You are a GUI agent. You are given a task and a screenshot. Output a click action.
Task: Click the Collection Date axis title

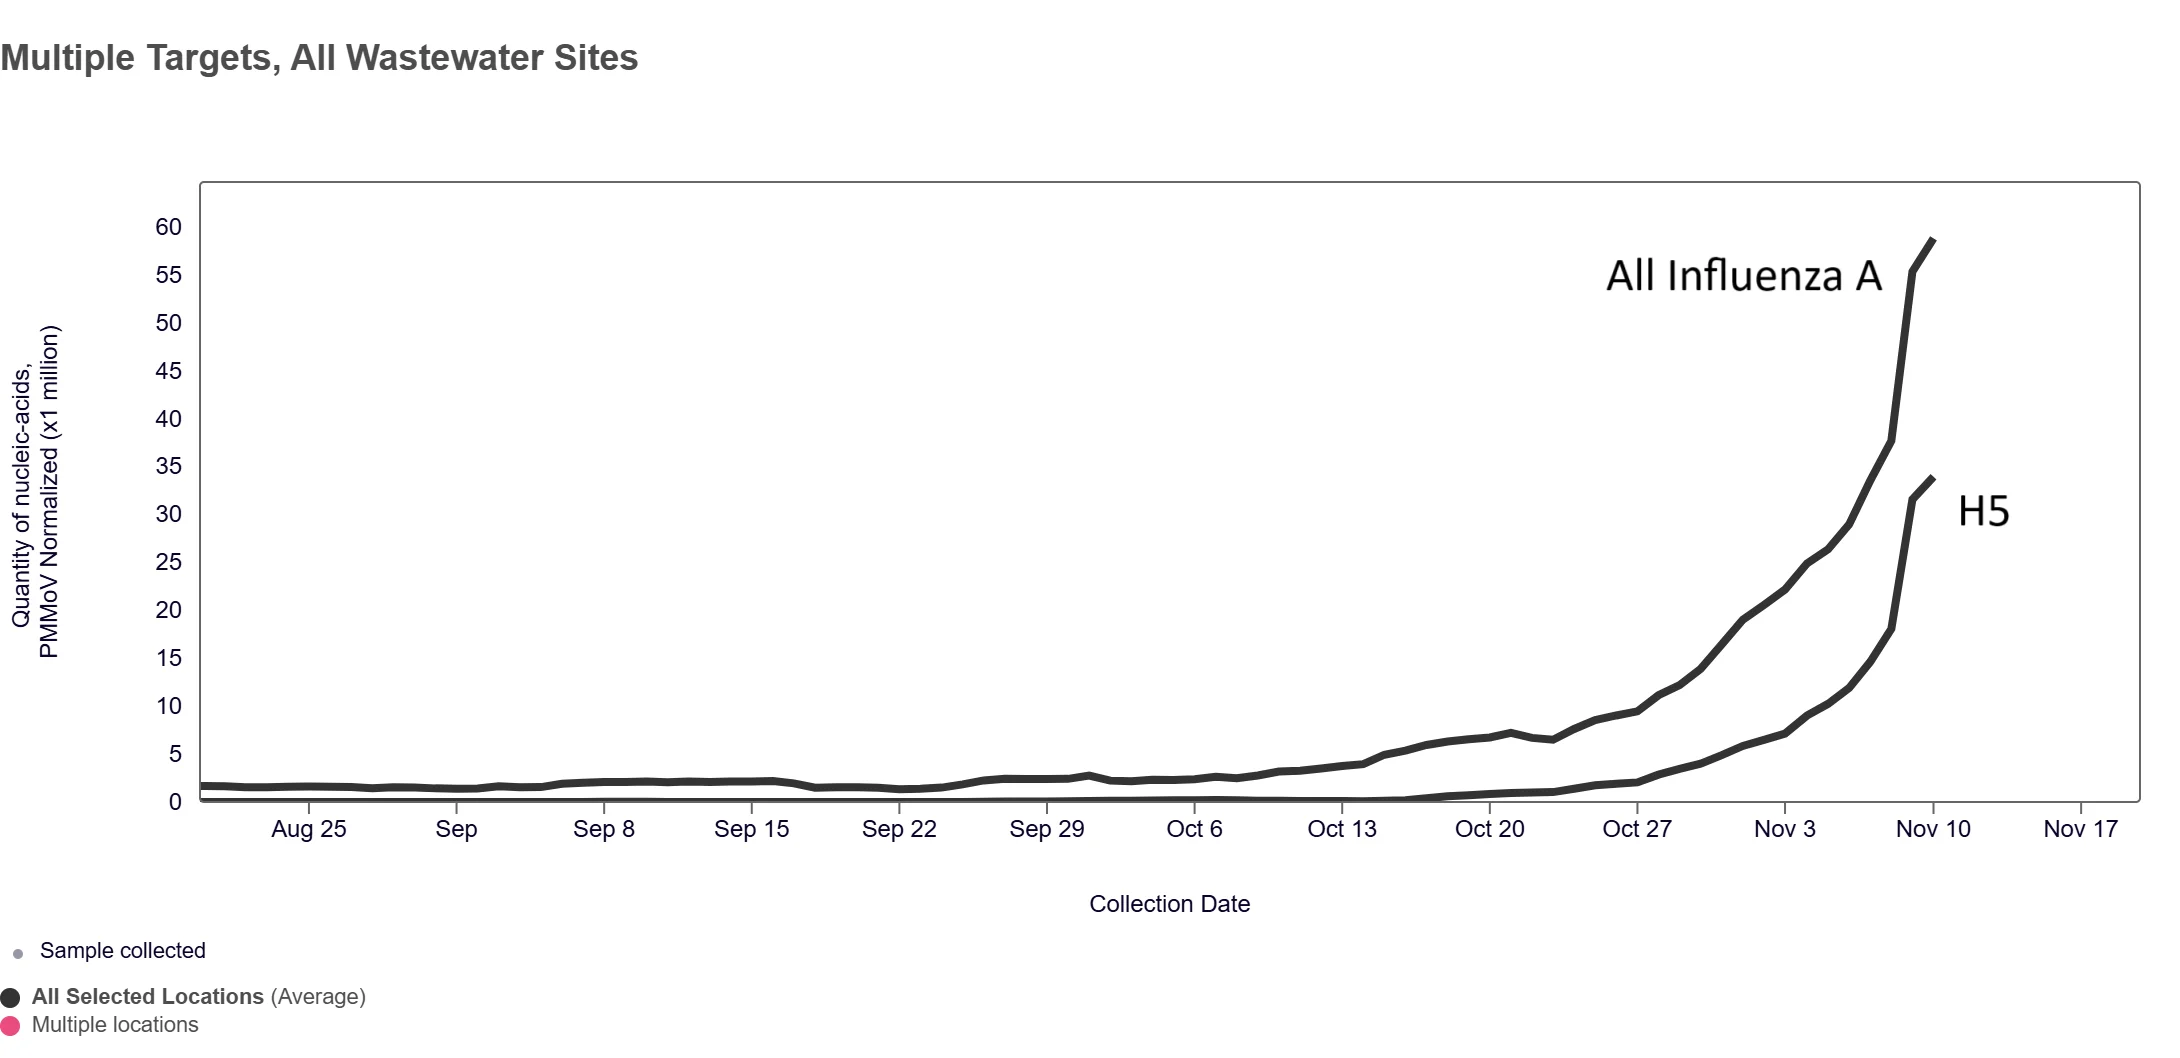[1169, 904]
